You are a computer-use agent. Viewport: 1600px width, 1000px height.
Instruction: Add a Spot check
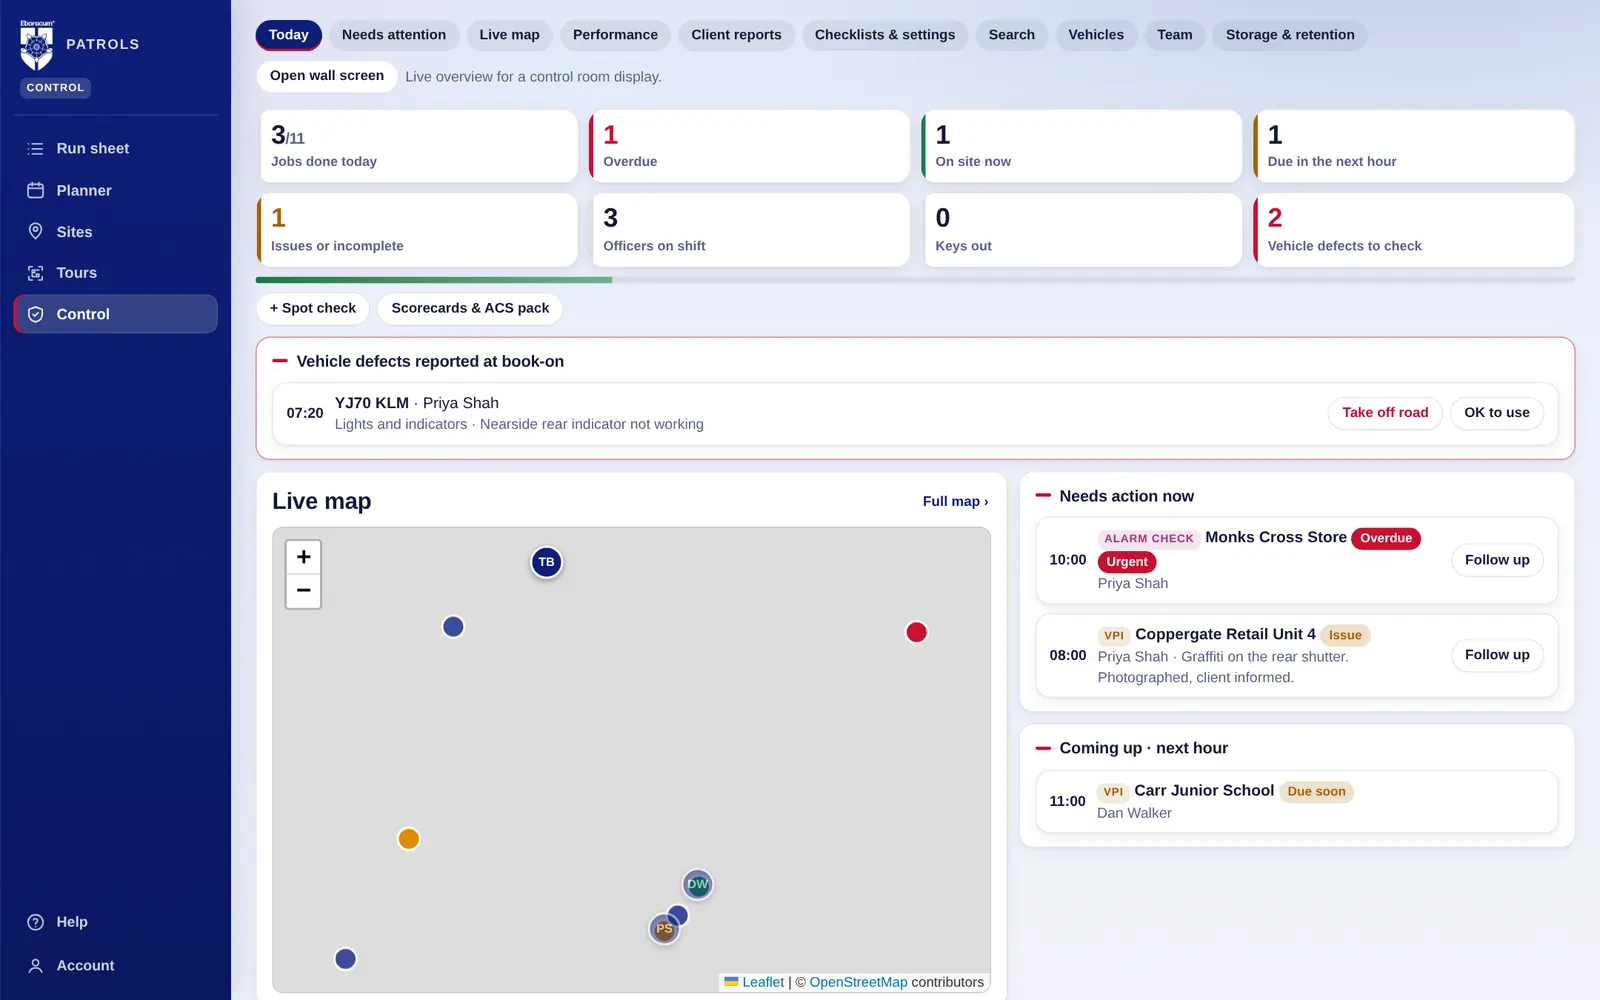[x=313, y=308]
